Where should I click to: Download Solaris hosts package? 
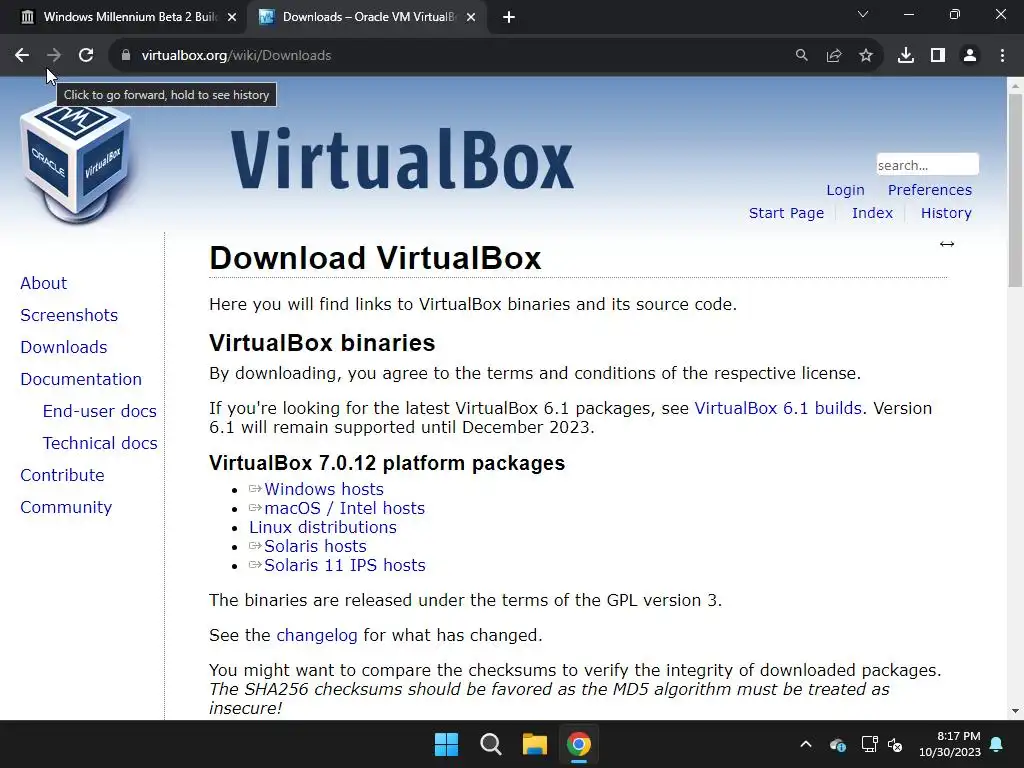coord(315,546)
